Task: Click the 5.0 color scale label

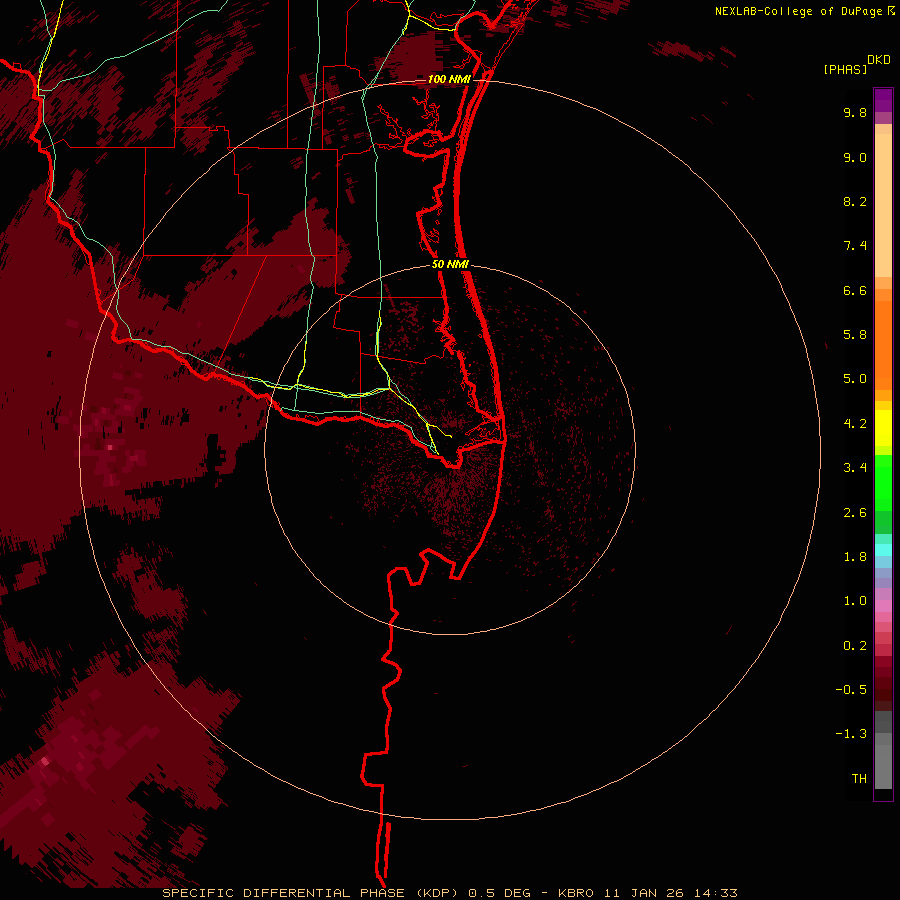Action: 855,379
